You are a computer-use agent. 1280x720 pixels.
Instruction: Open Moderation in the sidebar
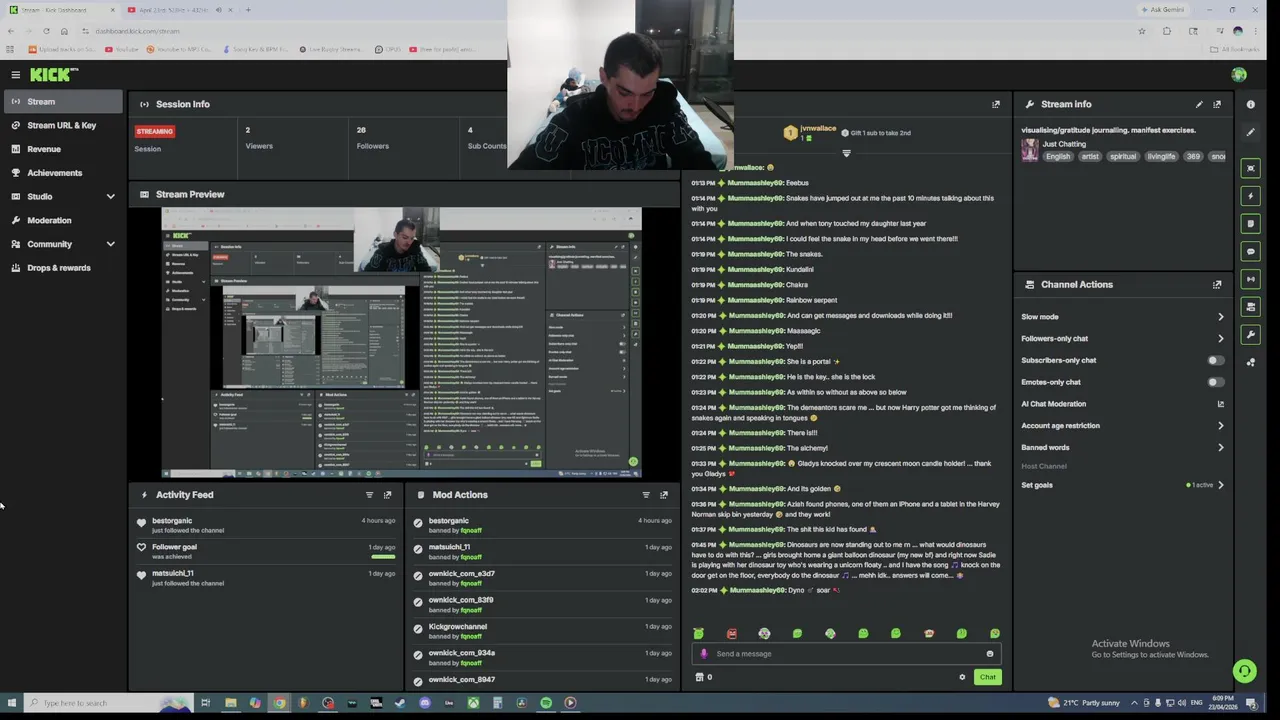click(x=62, y=220)
